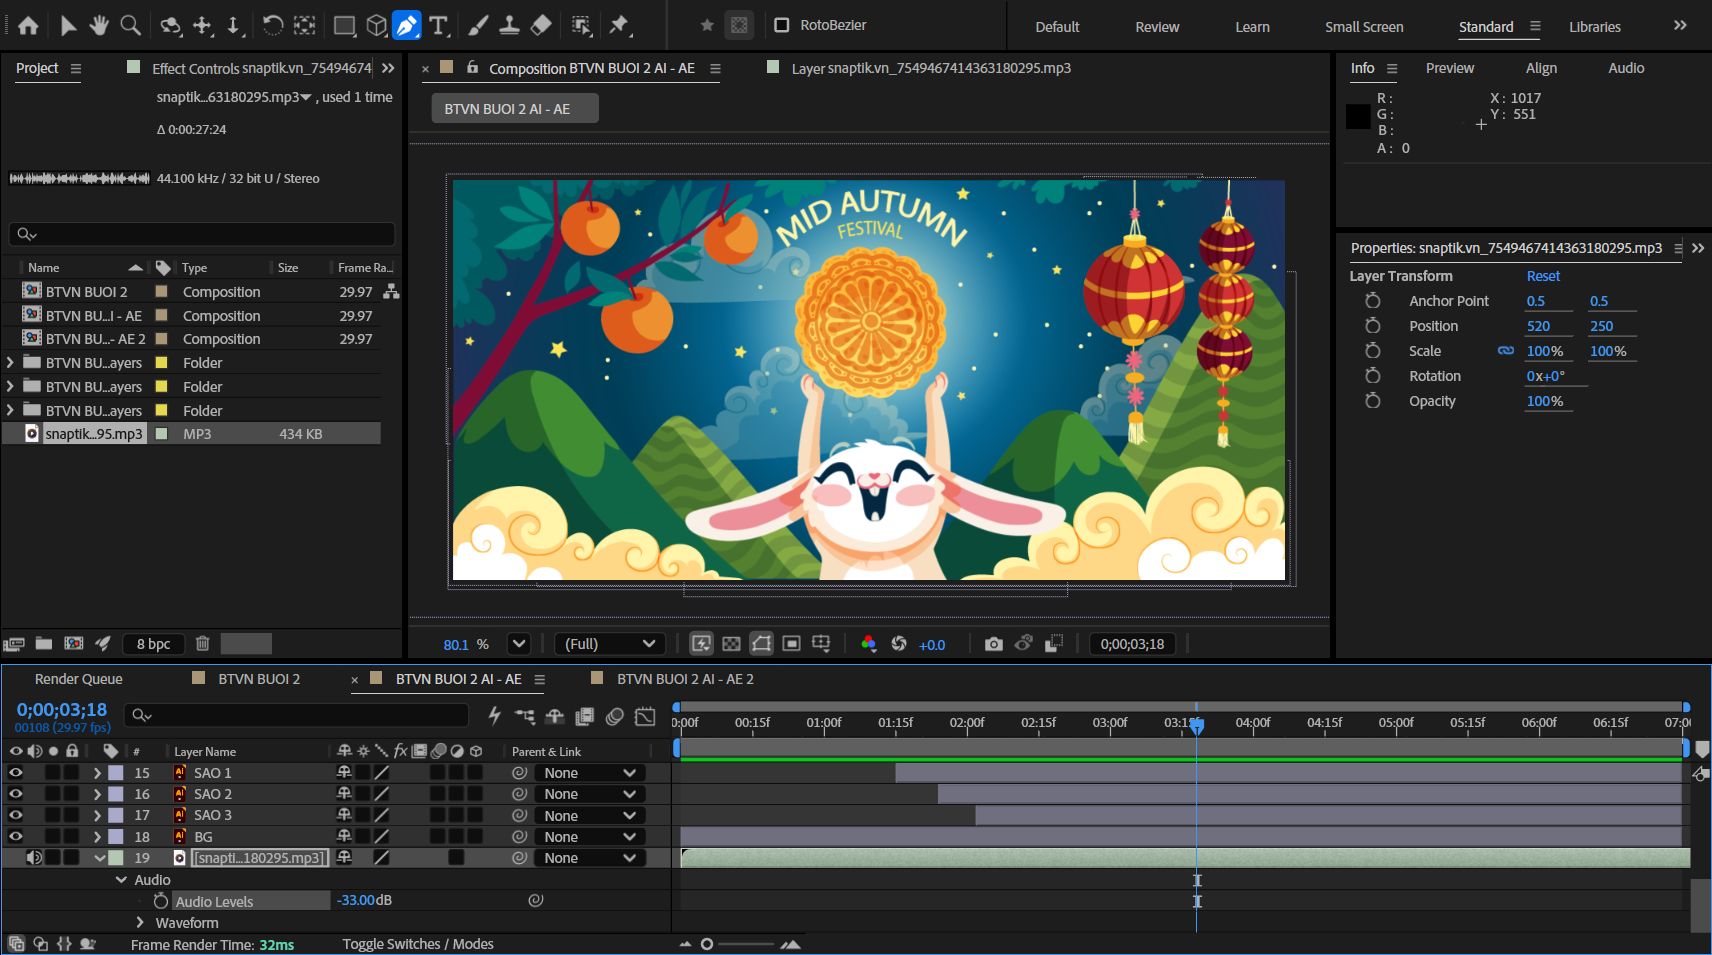Click the project search field
Screen dimensions: 1712x955
point(202,234)
